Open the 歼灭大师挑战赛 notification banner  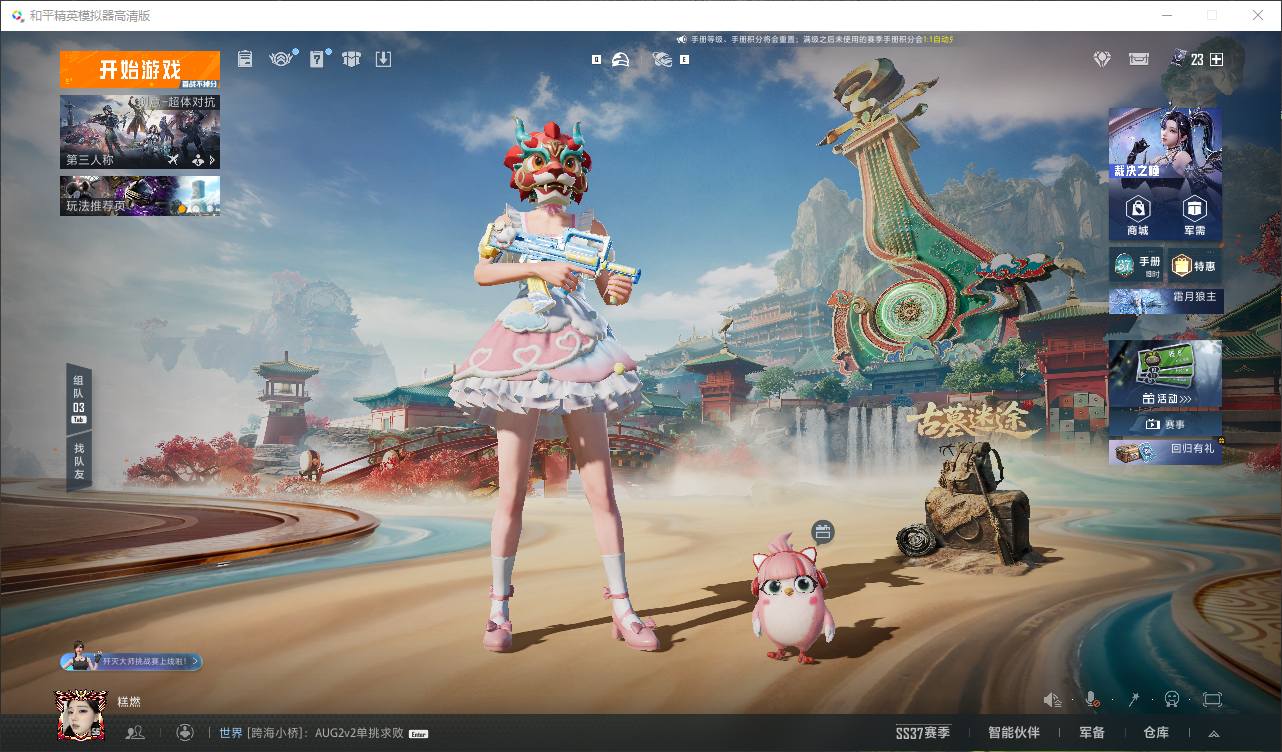132,660
